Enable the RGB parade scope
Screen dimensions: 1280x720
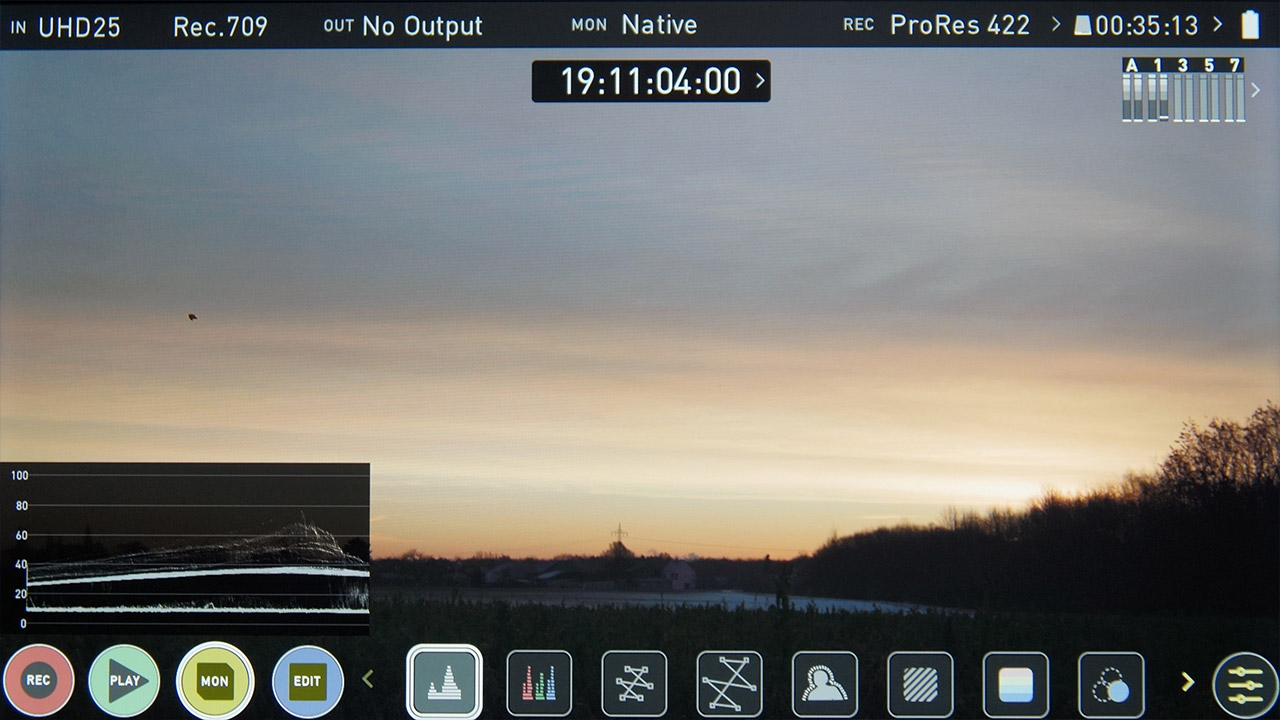[x=539, y=683]
